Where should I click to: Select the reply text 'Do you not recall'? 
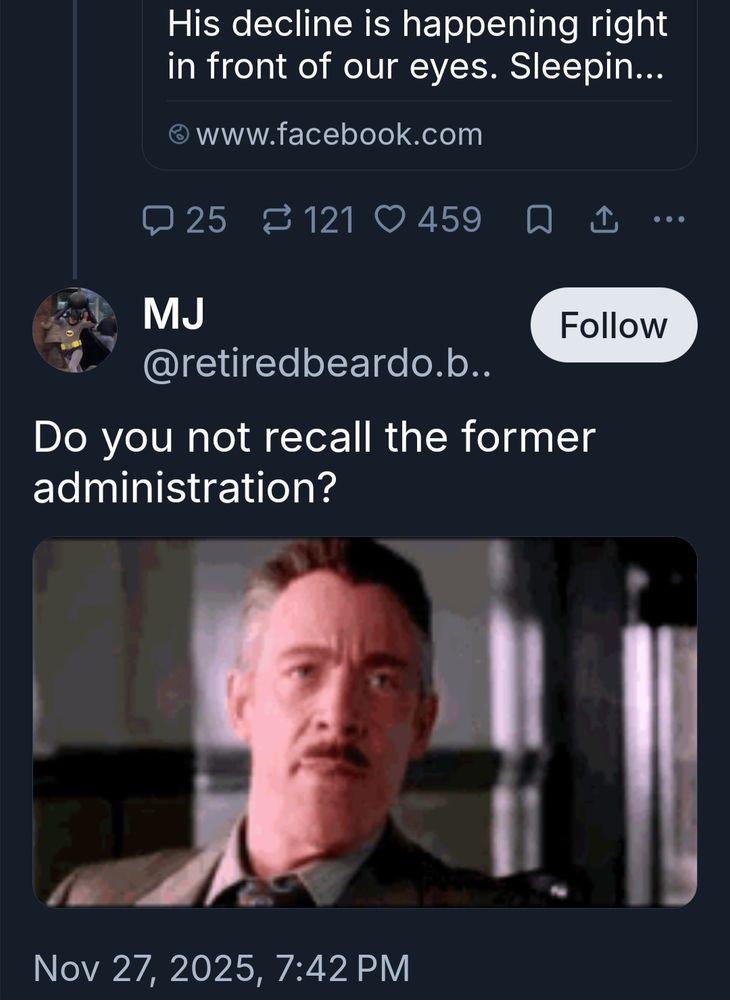[x=203, y=438]
